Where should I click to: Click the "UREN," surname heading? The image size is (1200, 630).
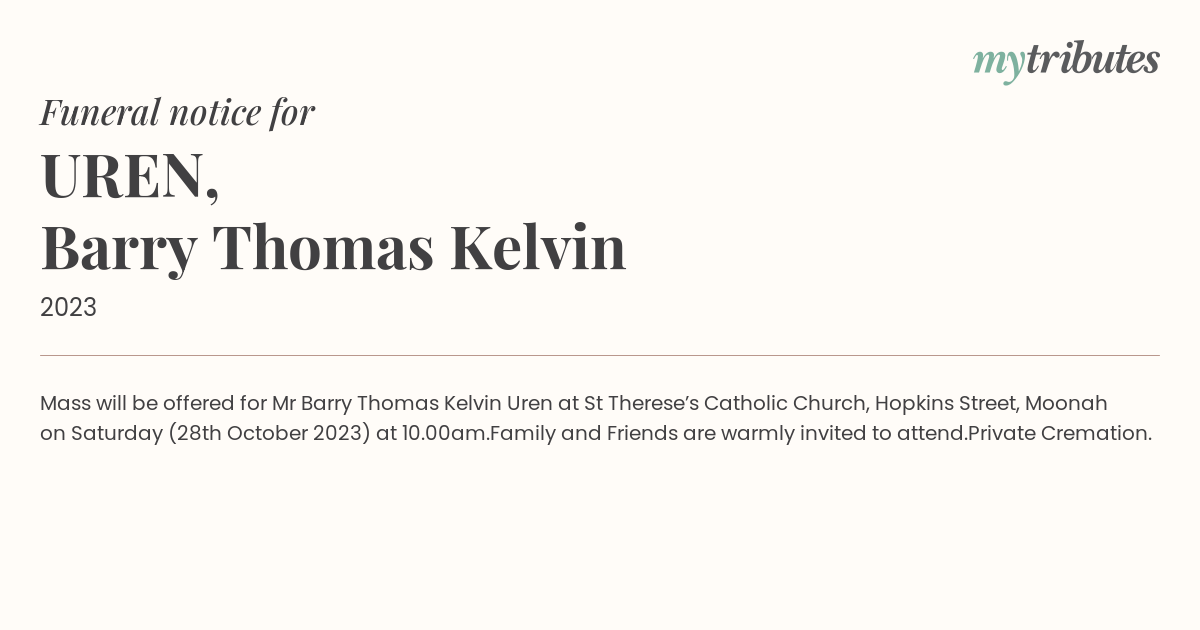pos(130,177)
